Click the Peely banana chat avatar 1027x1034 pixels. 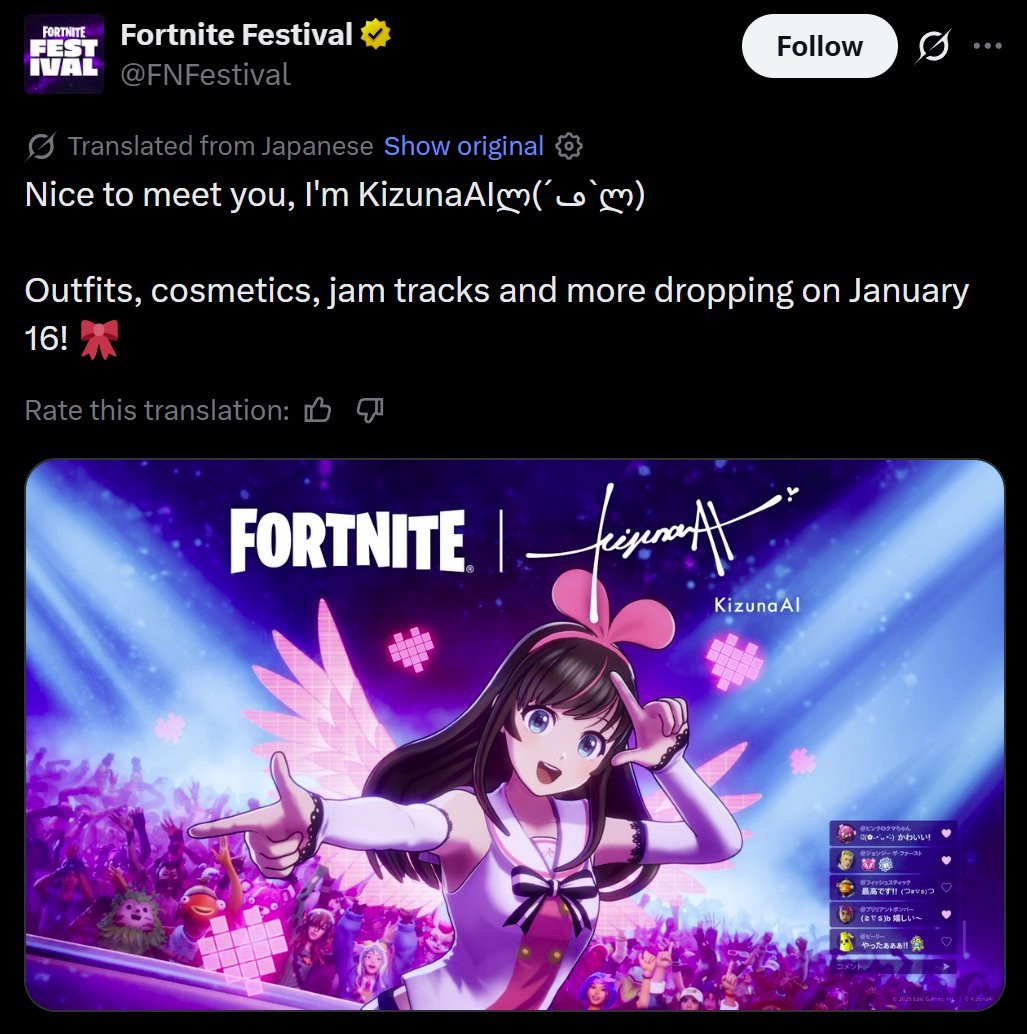845,941
